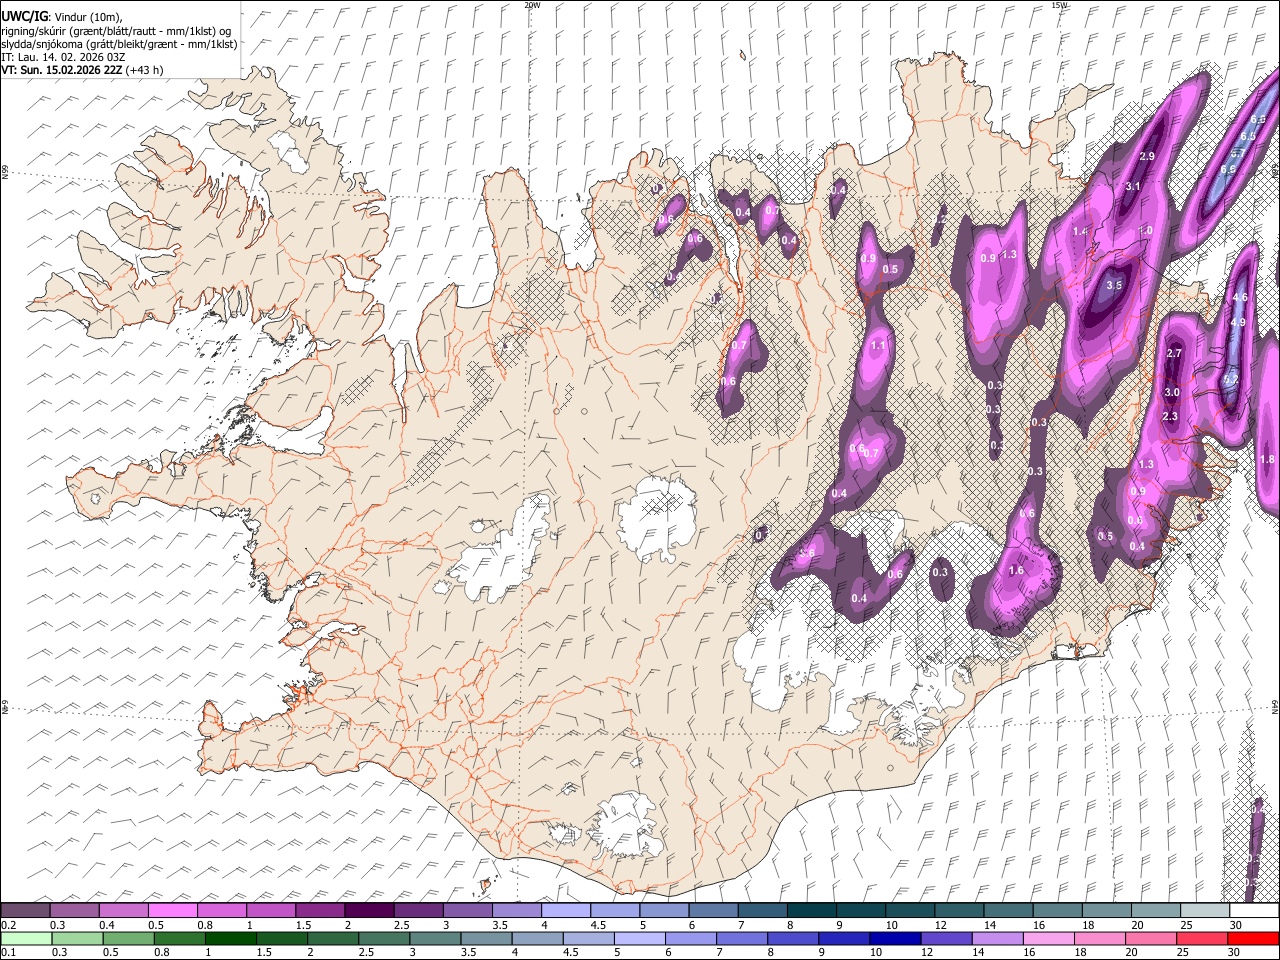This screenshot has width=1280, height=960.
Task: Click the 'UWC/IG: Vindur (10m)' title text
Action: point(62,17)
